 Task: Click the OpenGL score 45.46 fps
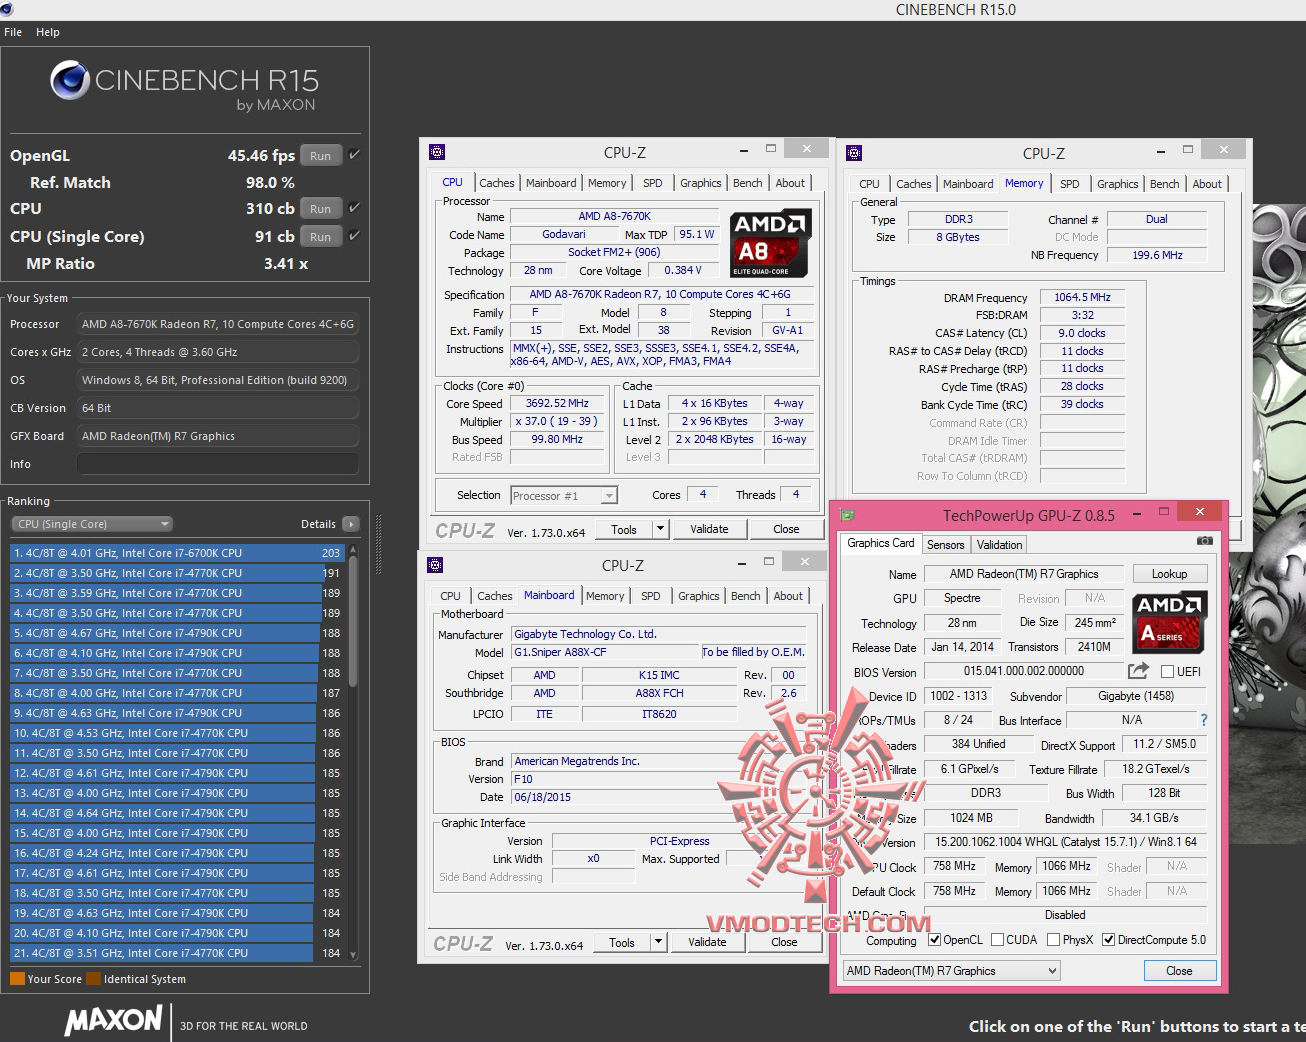click(261, 155)
